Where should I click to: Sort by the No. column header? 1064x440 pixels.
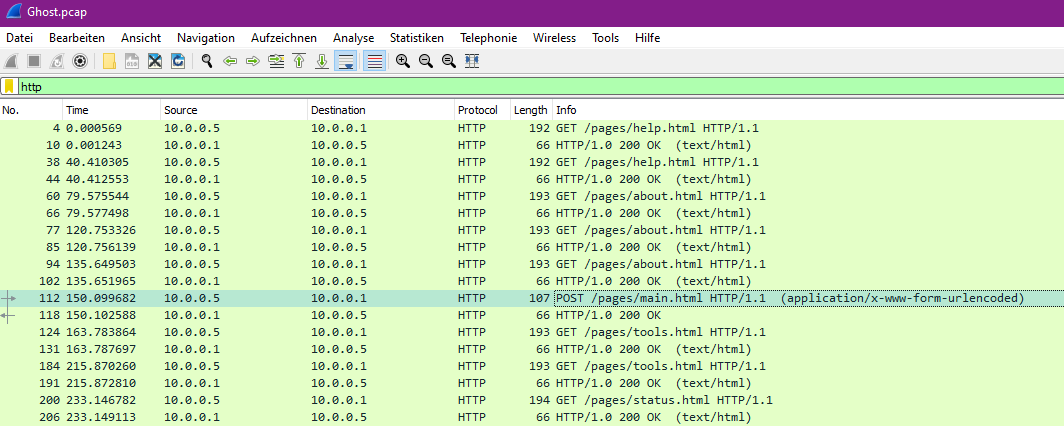point(31,110)
